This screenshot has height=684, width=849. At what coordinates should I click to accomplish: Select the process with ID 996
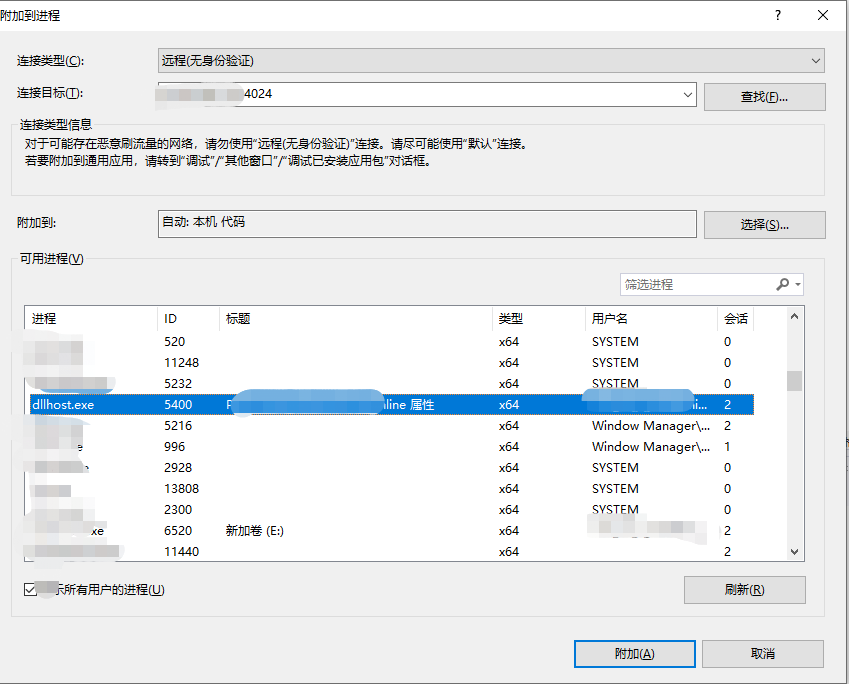(x=391, y=447)
